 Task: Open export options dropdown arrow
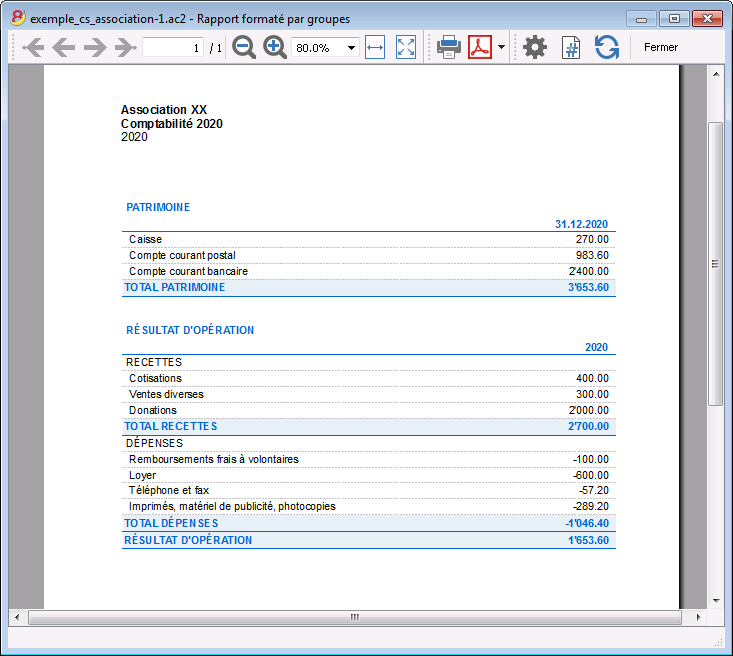pos(501,47)
